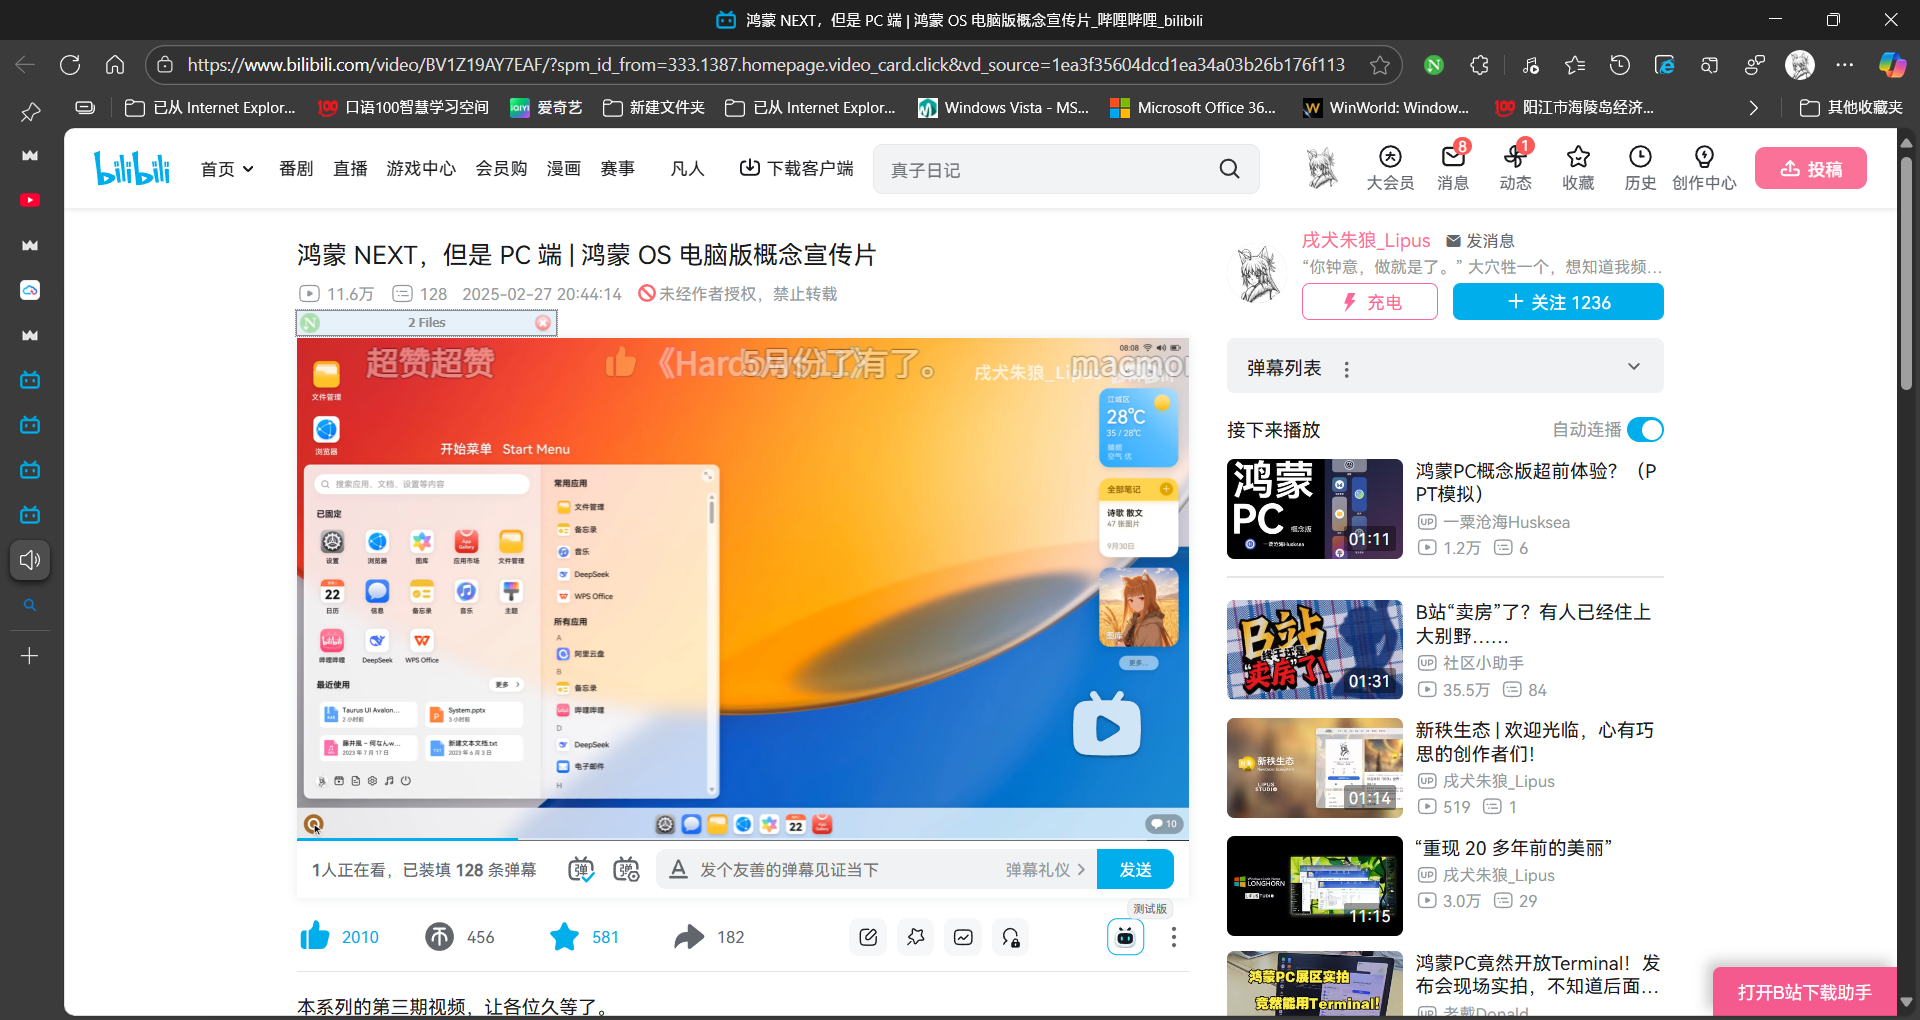Click 发消息 message link

[1480, 240]
